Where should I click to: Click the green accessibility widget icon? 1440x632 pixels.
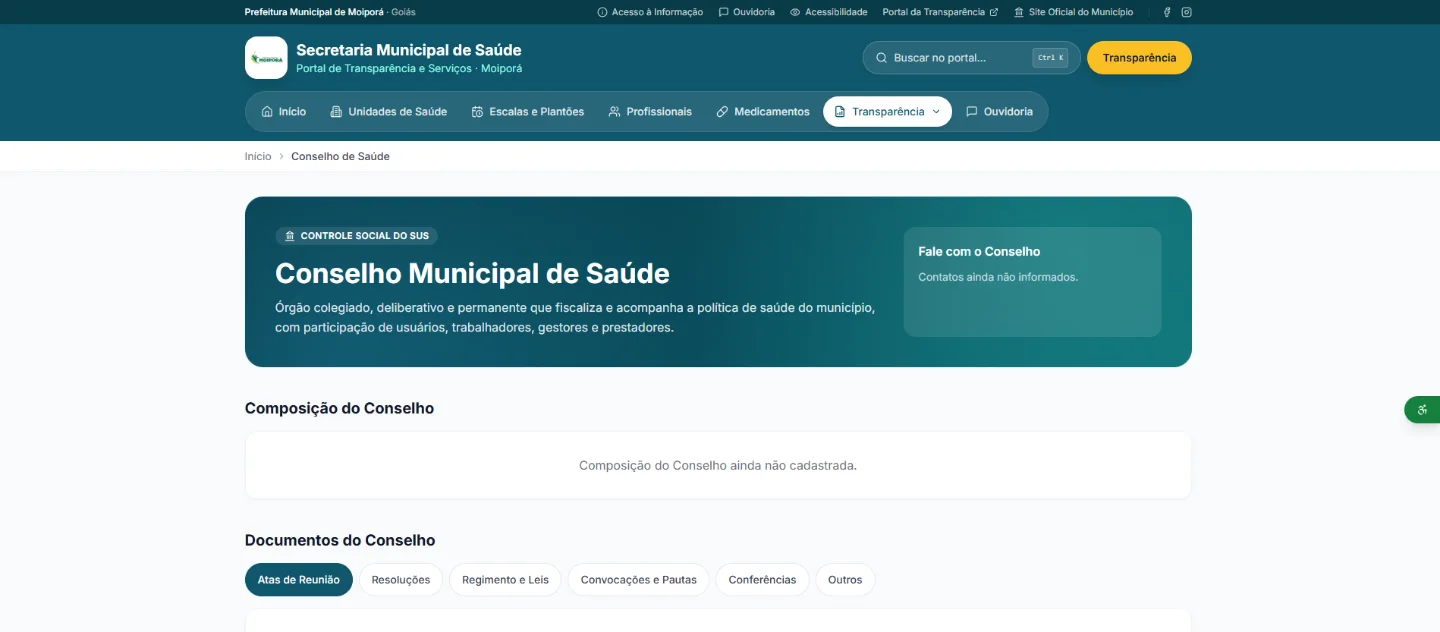tap(1422, 410)
